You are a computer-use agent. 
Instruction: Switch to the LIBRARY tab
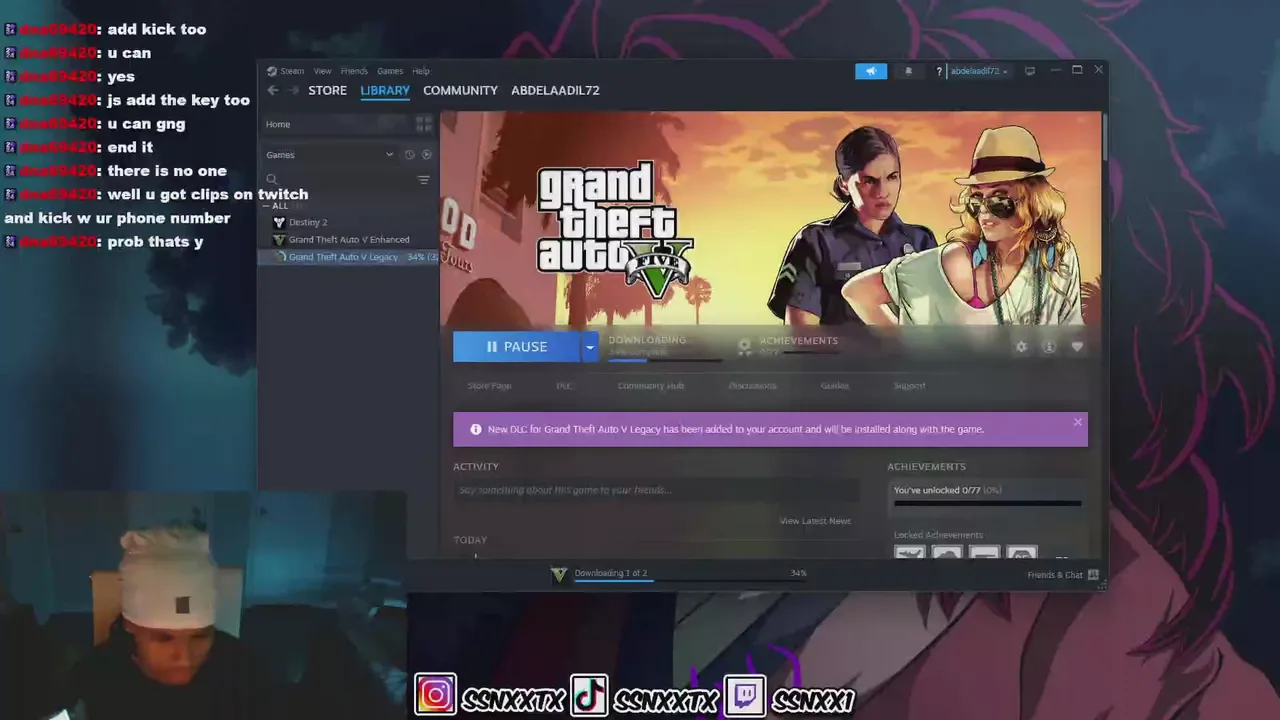385,90
